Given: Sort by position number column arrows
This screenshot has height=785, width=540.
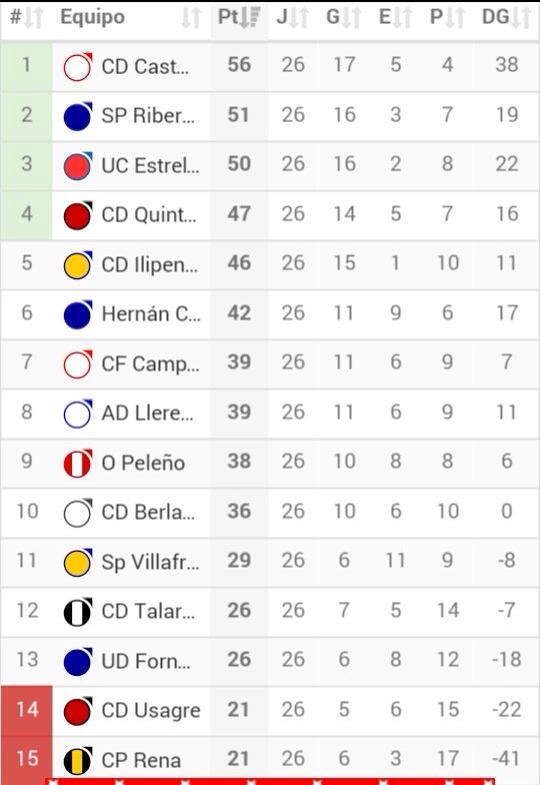Looking at the screenshot, I should (x=34, y=18).
